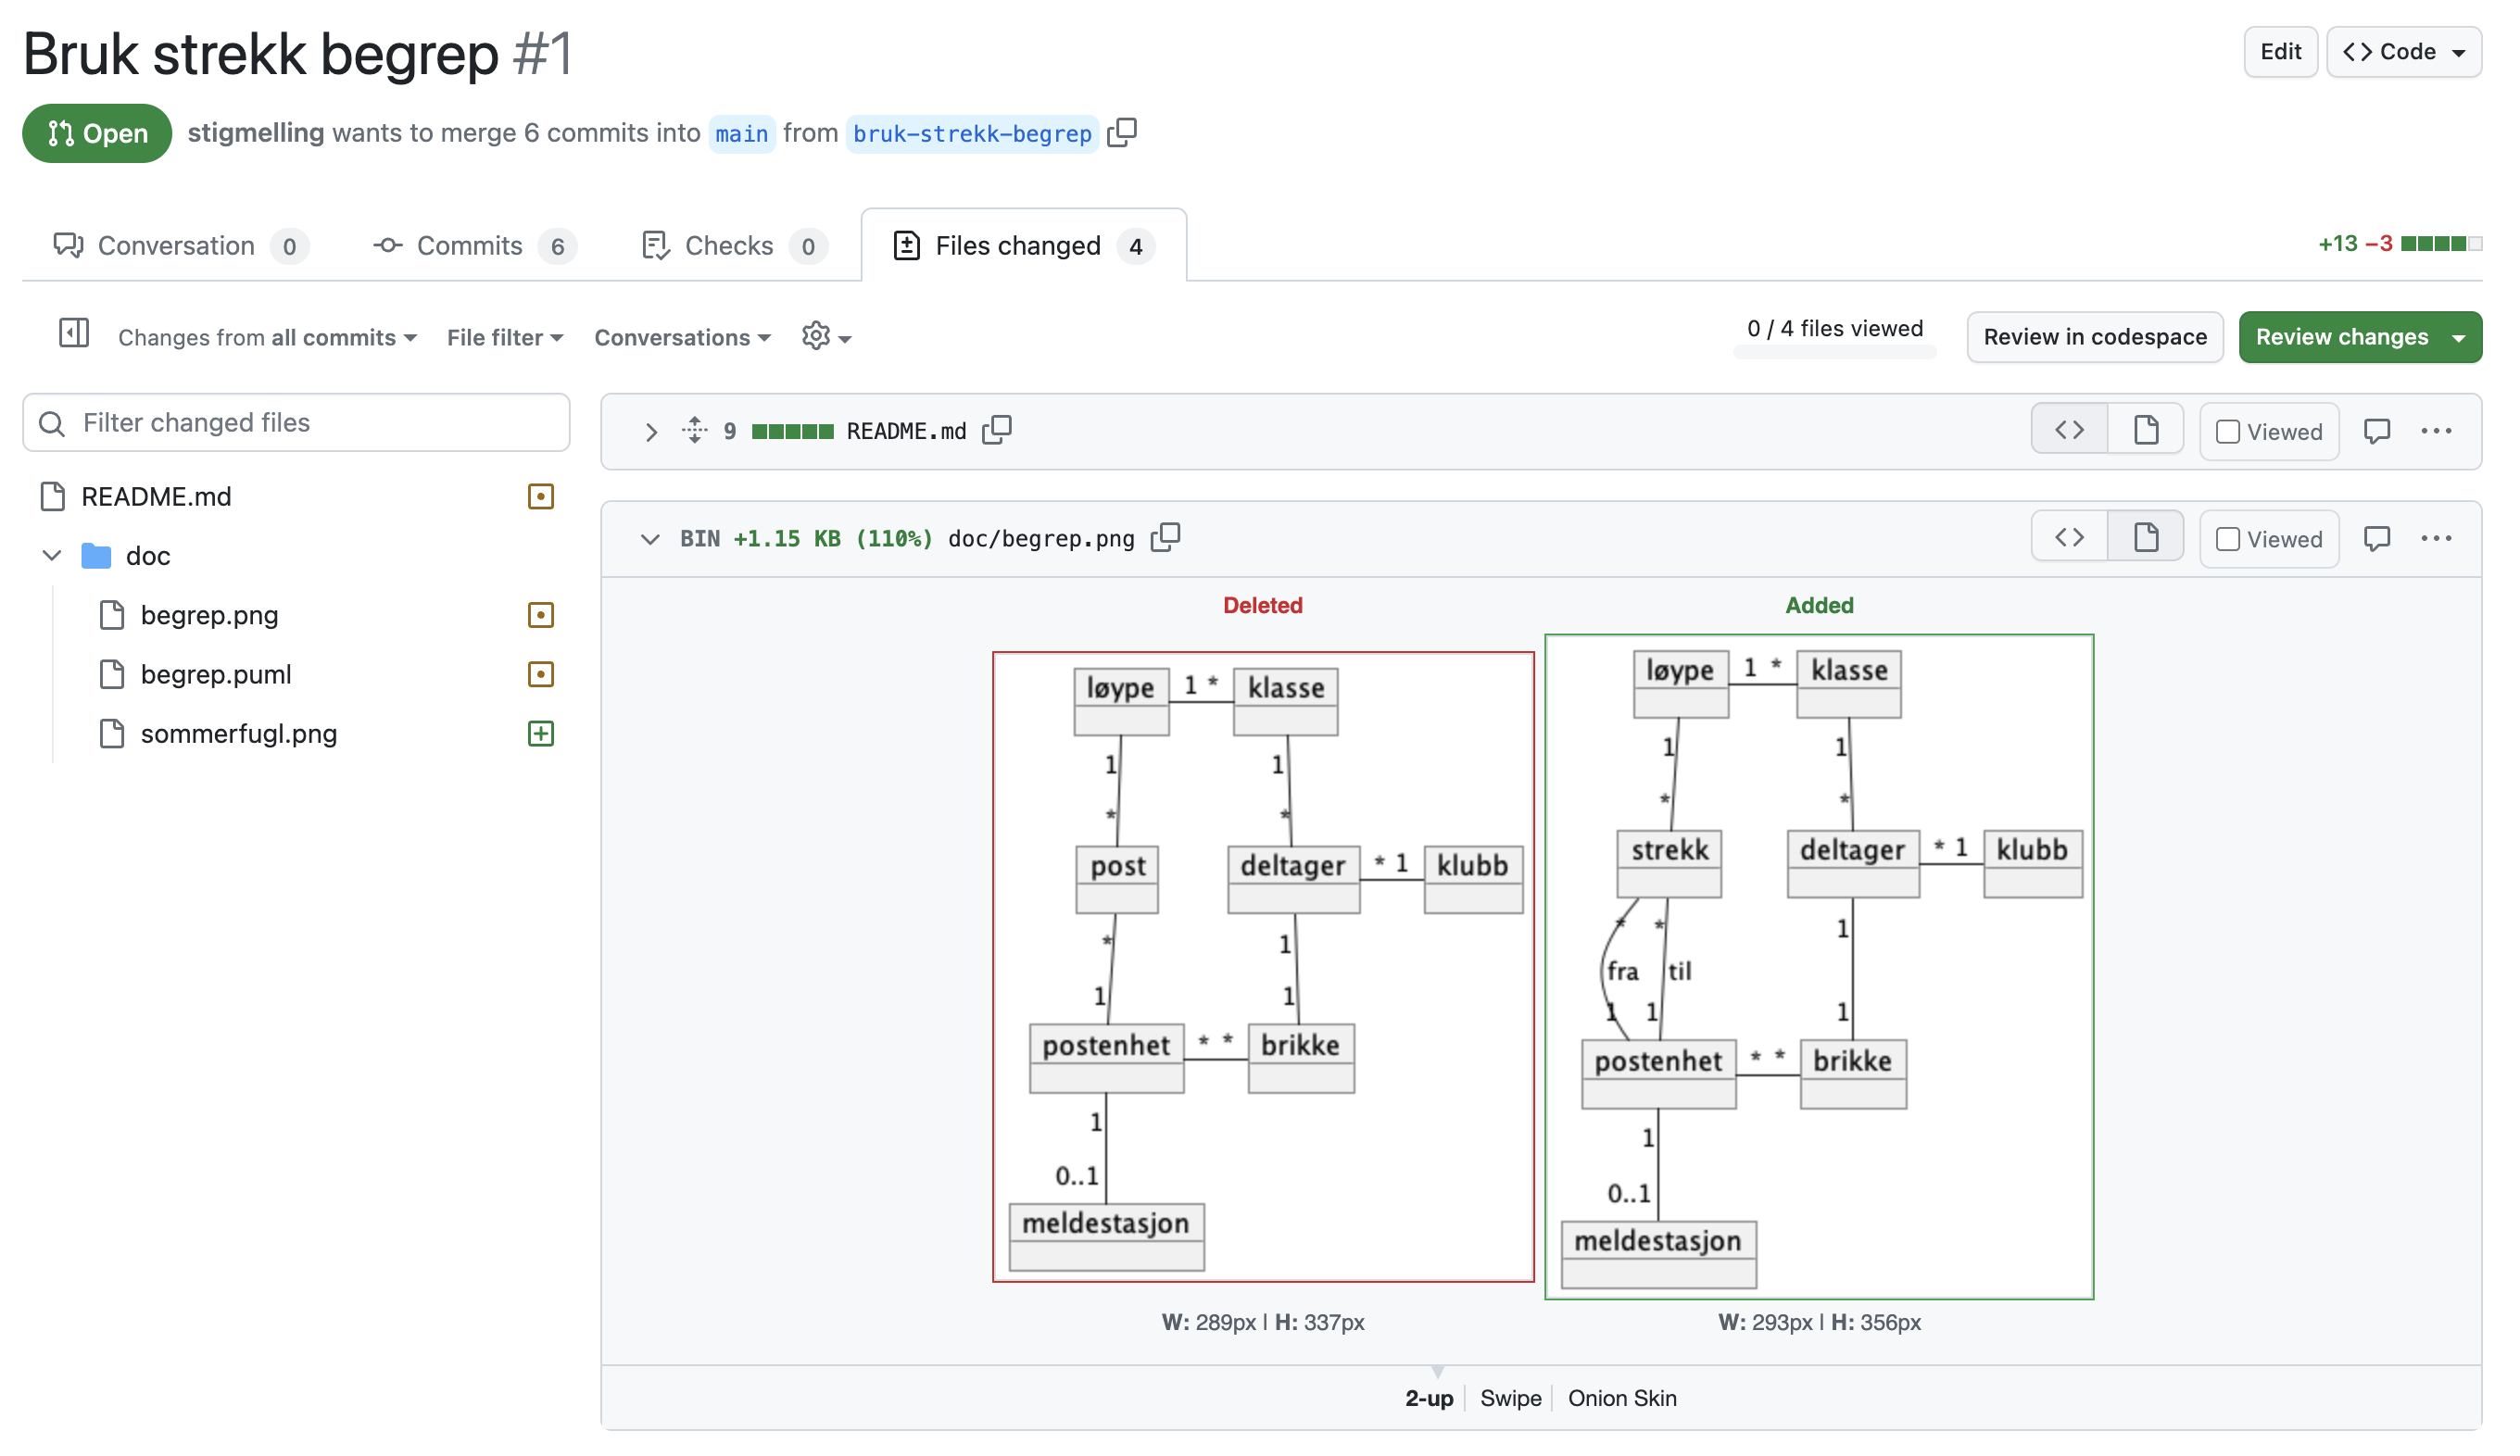Copy README.md file path icon
The height and width of the screenshot is (1456, 2520).
pos(997,431)
